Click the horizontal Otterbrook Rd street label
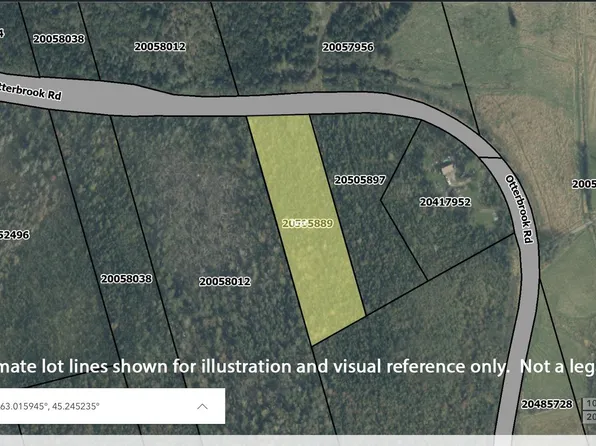 click(30, 90)
